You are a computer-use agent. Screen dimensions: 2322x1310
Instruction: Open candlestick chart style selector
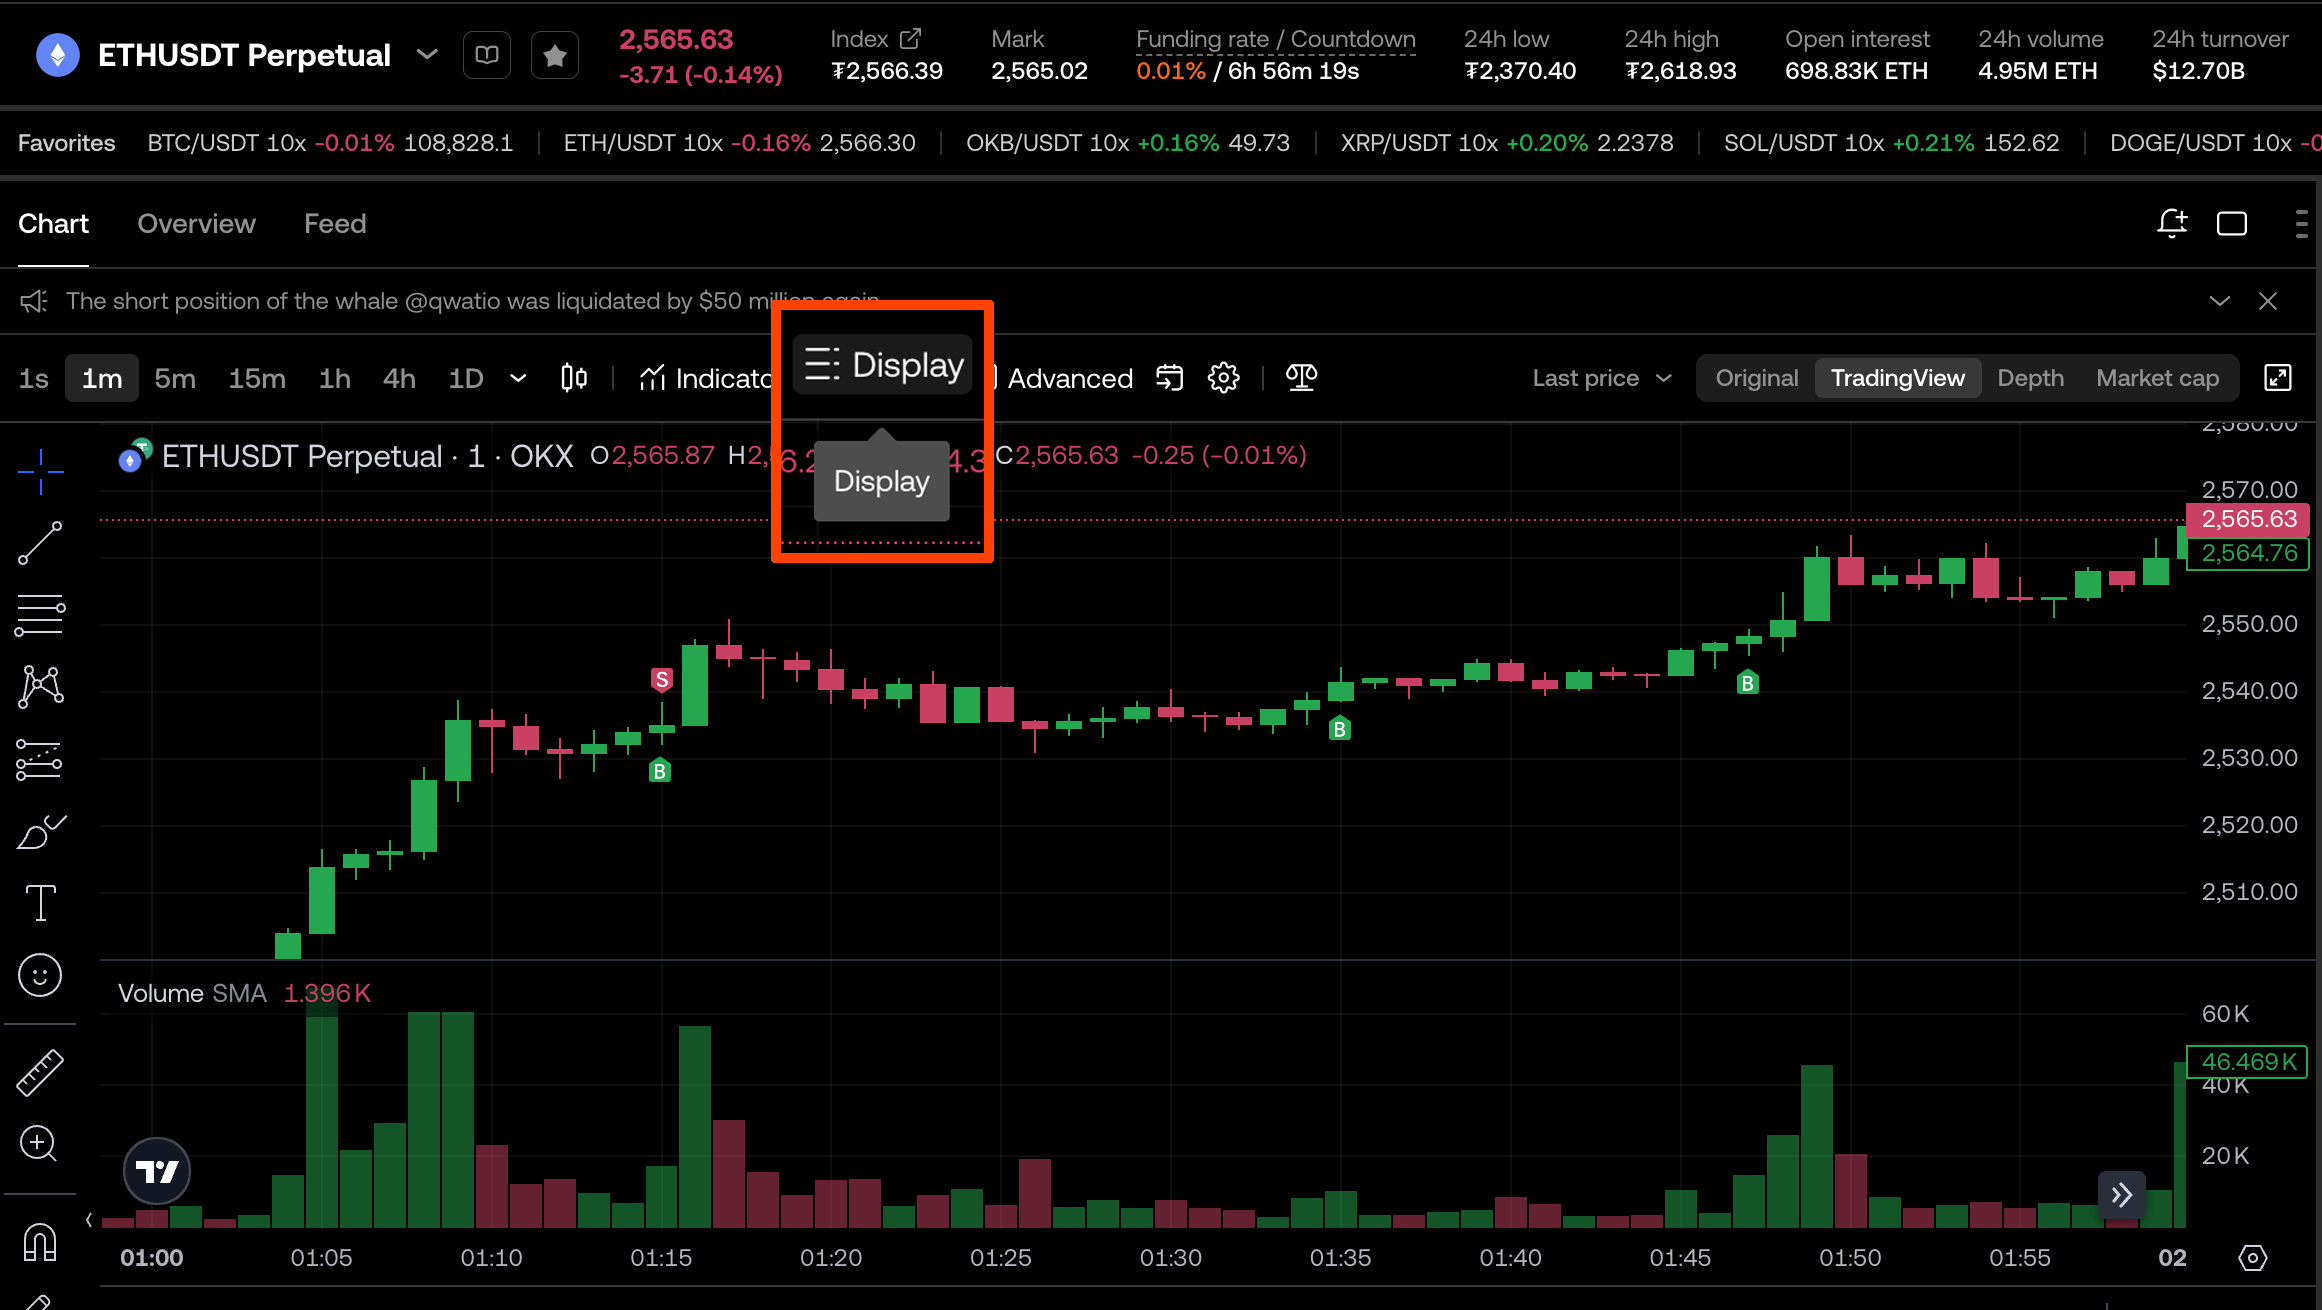click(x=574, y=378)
